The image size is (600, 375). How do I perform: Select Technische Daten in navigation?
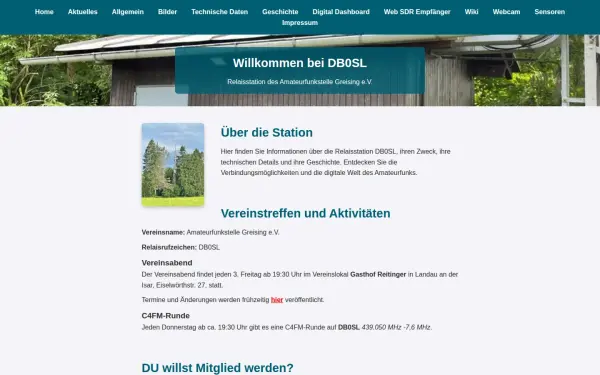220,12
